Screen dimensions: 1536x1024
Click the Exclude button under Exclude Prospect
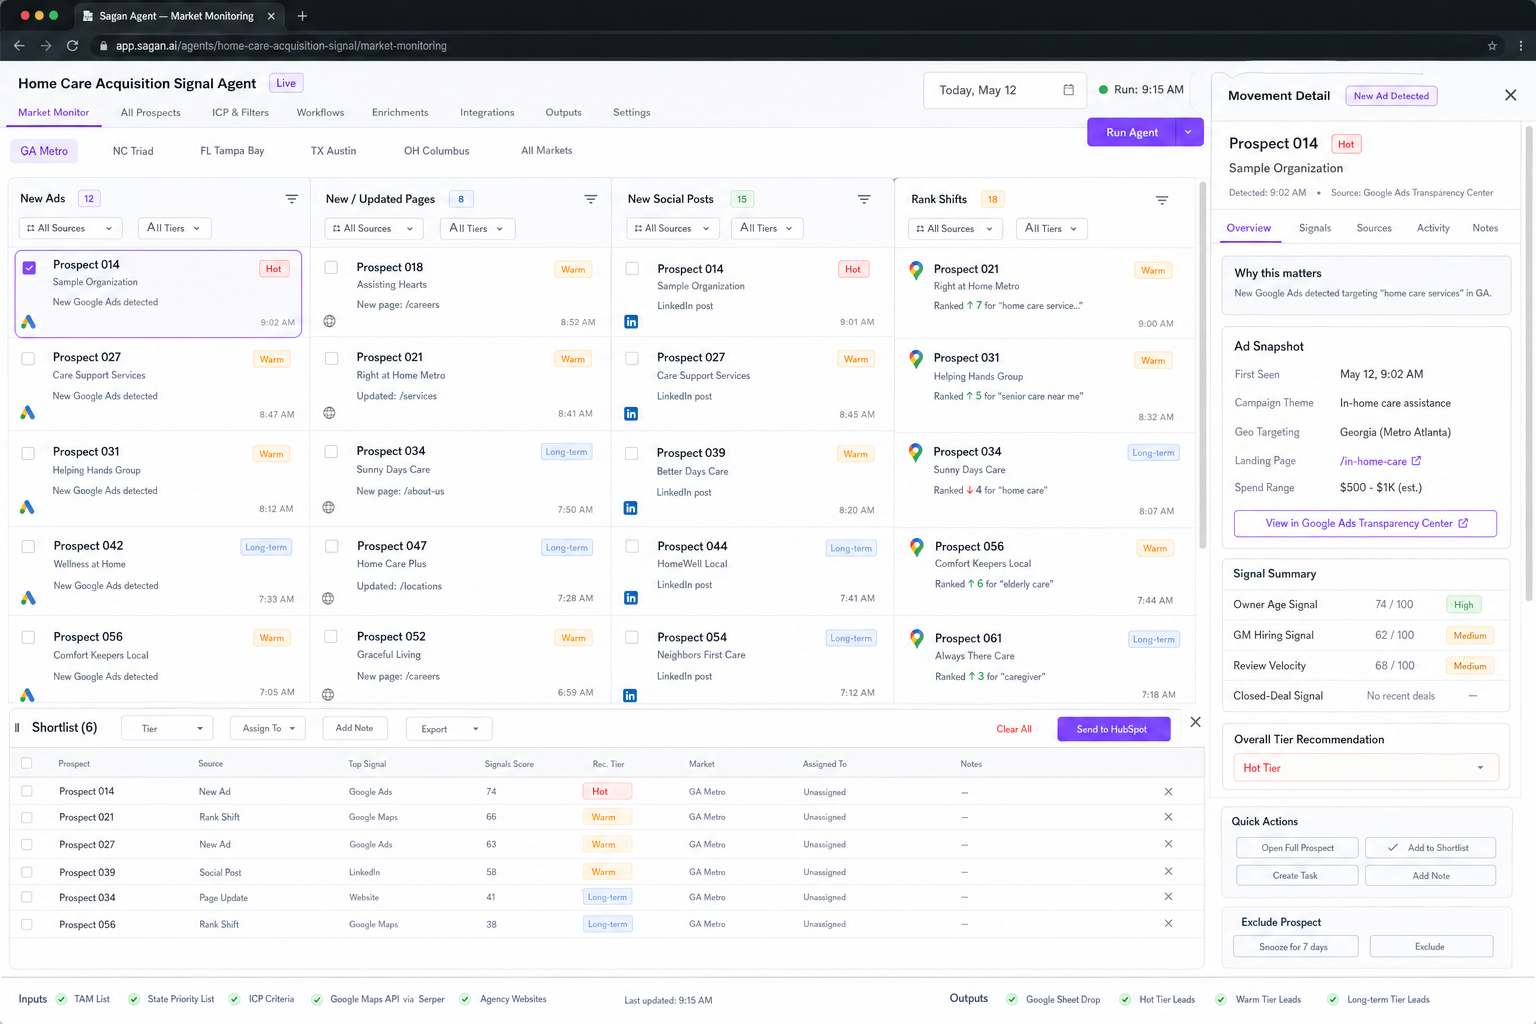[1431, 946]
